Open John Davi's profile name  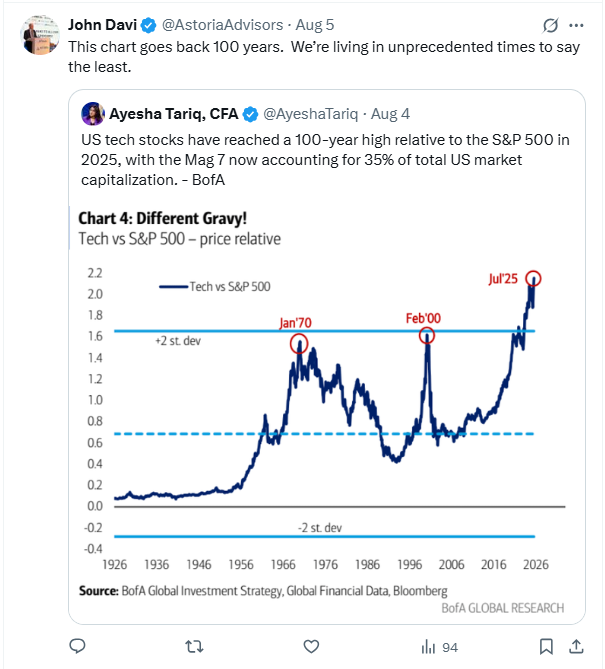(102, 25)
